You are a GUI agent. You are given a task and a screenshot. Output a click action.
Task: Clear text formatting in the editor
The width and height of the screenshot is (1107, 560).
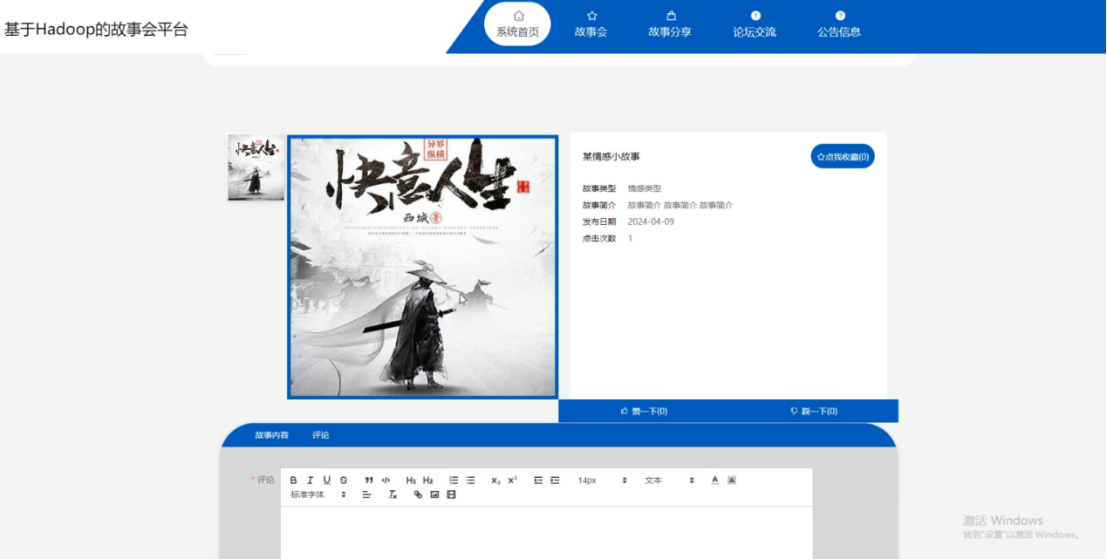click(x=393, y=495)
